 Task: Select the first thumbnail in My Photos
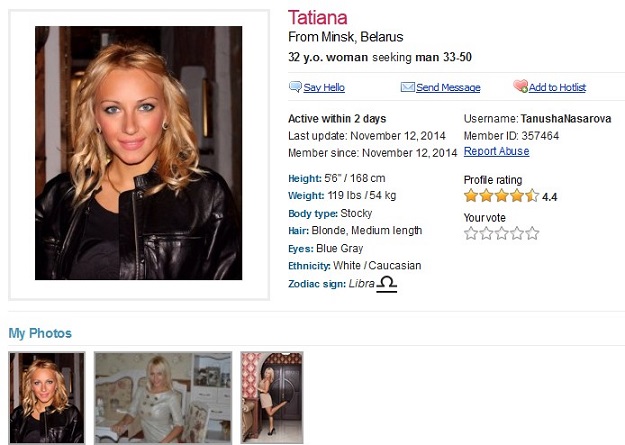coord(46,397)
